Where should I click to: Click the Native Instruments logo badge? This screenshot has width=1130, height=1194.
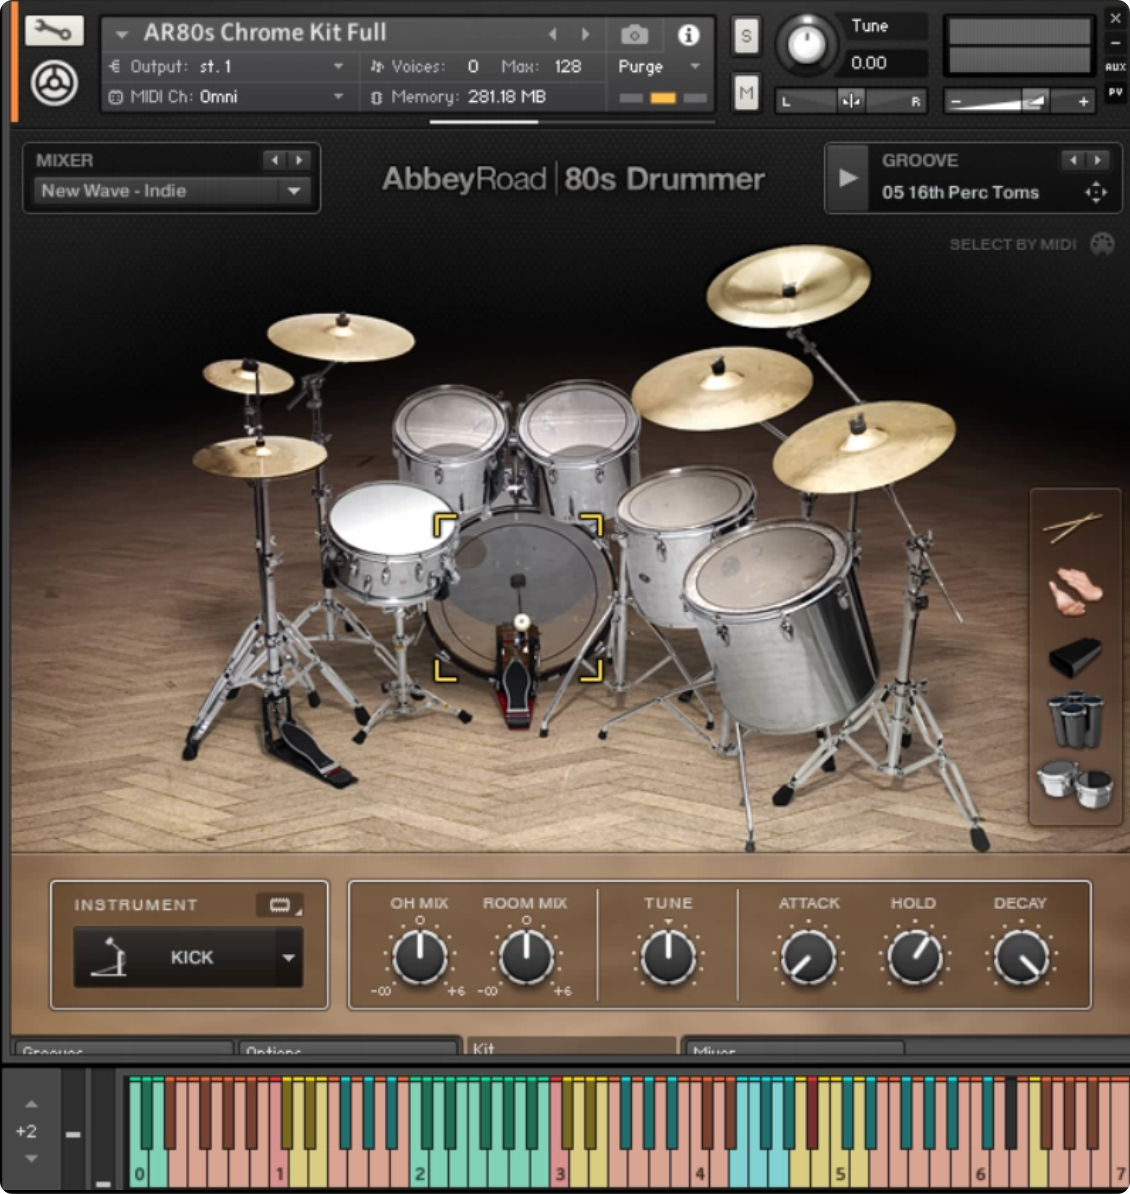click(x=54, y=83)
